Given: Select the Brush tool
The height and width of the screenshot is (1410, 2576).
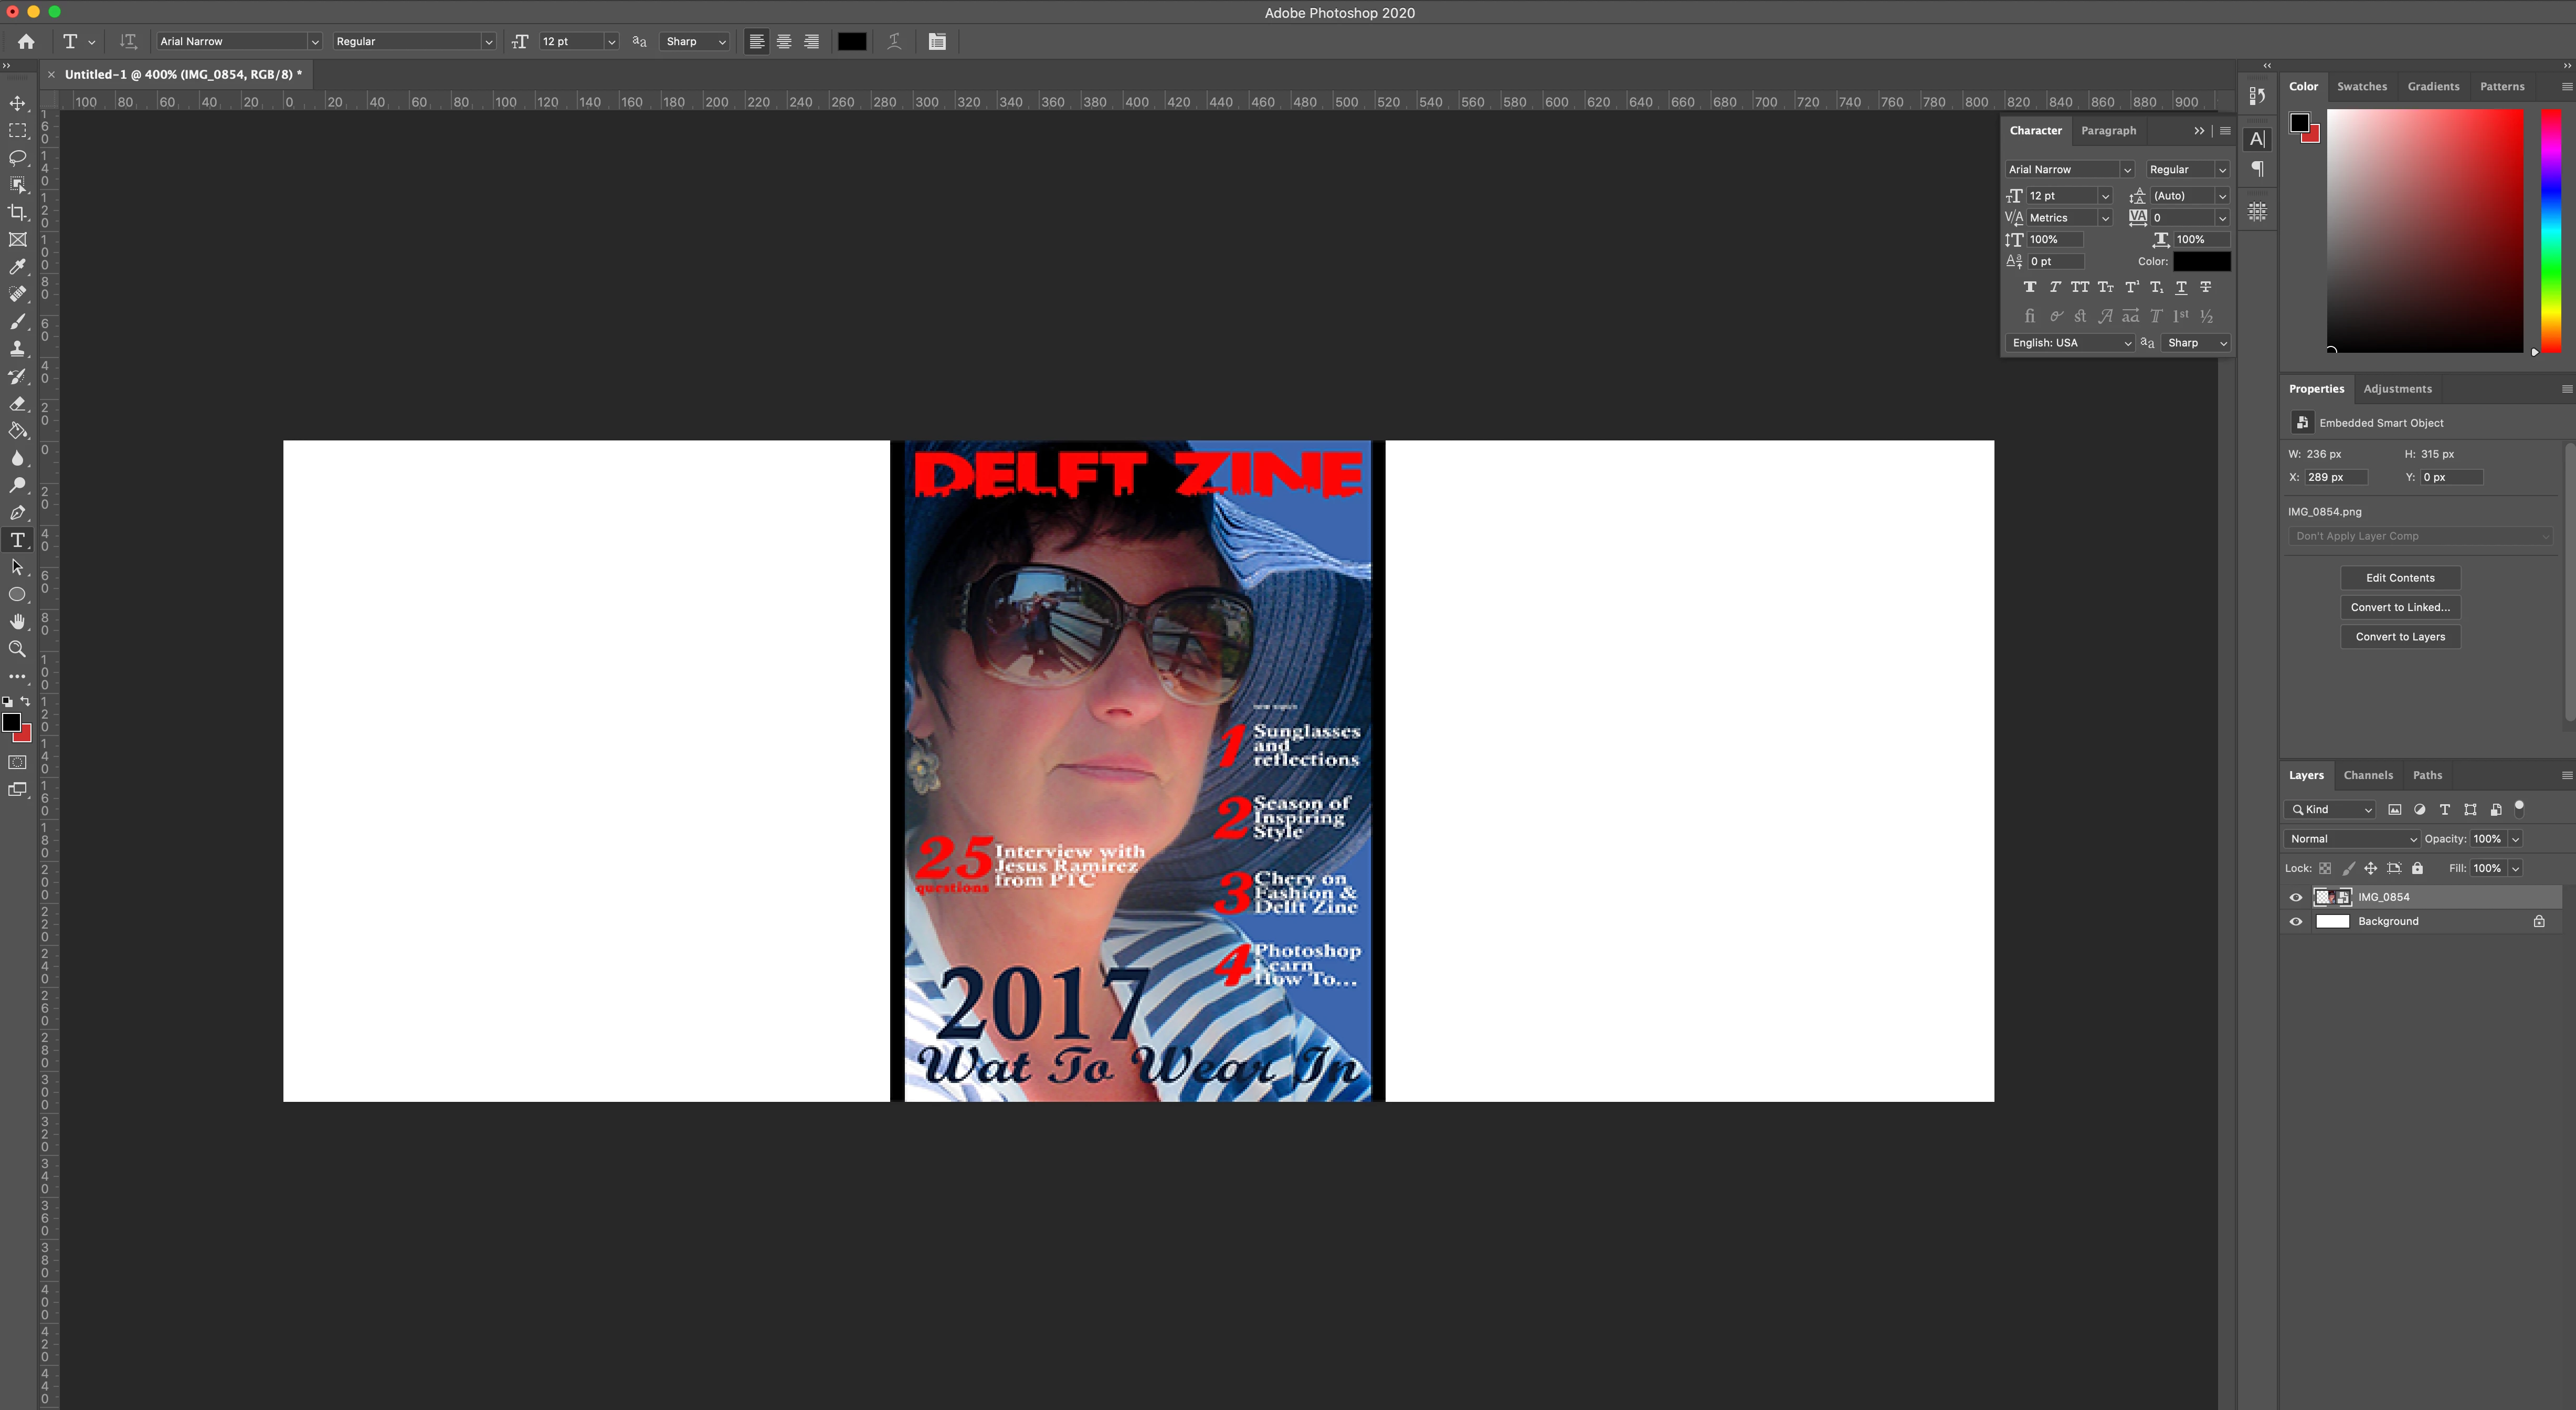Looking at the screenshot, I should 18,322.
